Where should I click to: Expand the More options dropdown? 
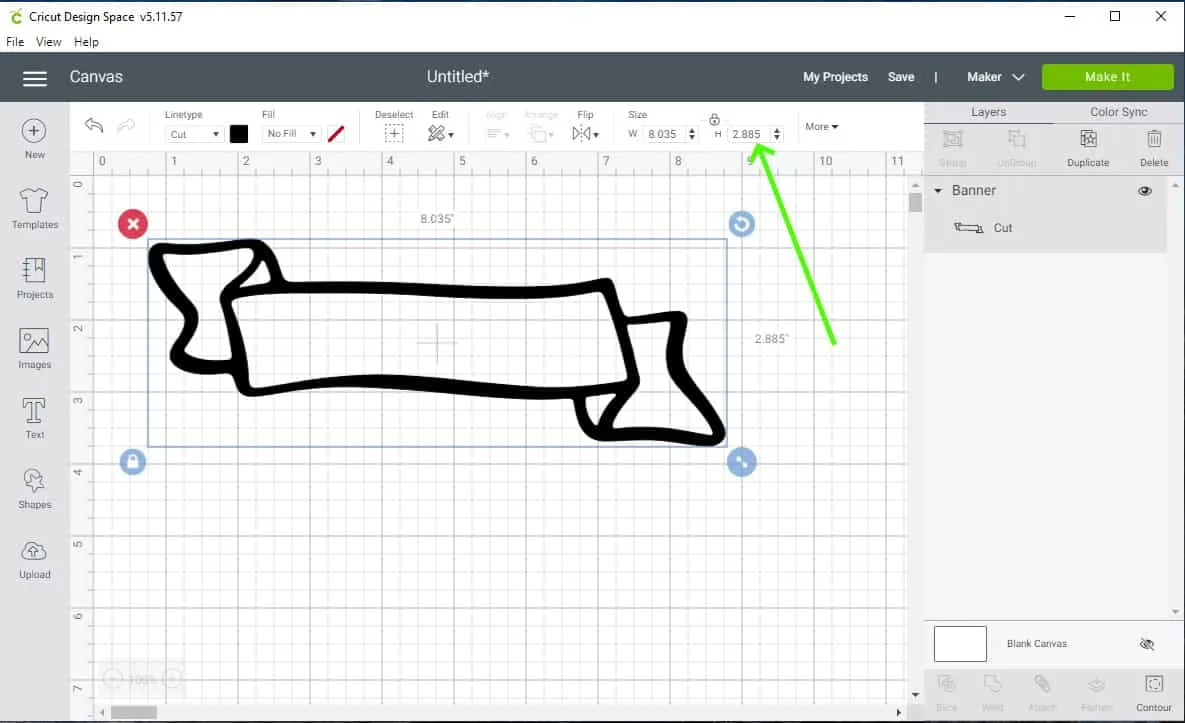821,127
